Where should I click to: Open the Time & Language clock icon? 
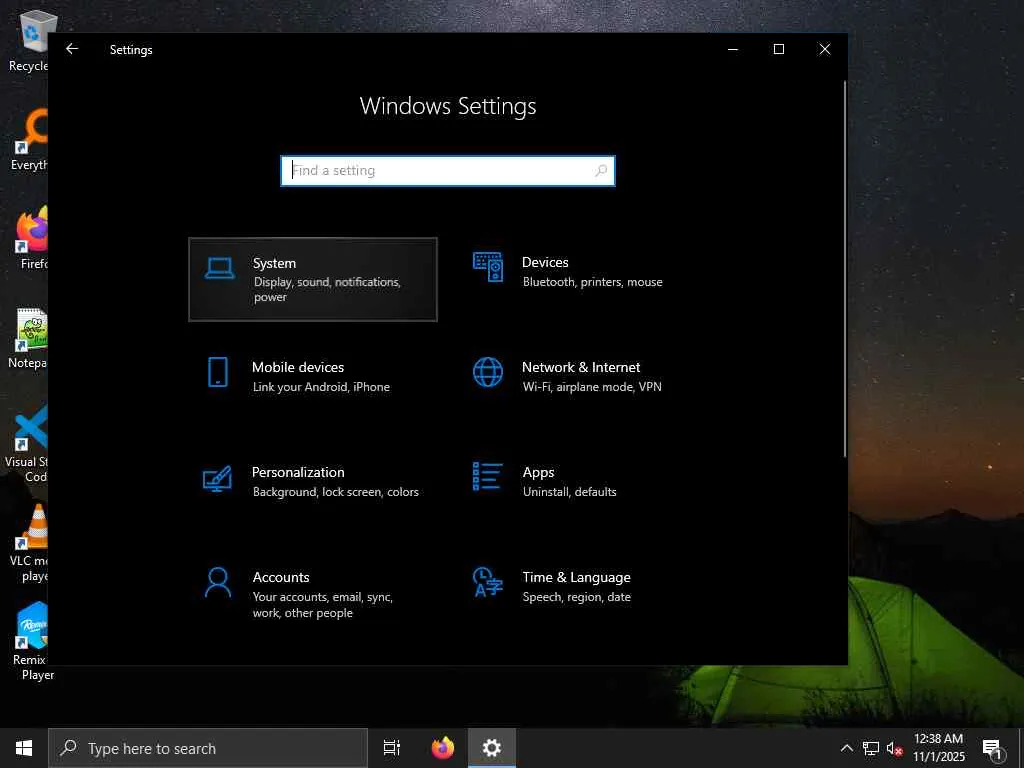(x=488, y=582)
